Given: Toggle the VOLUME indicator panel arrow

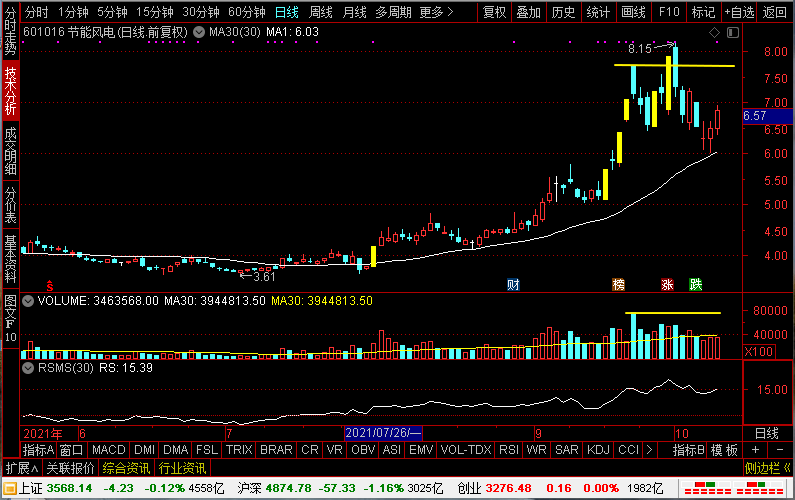Looking at the screenshot, I should (27, 300).
